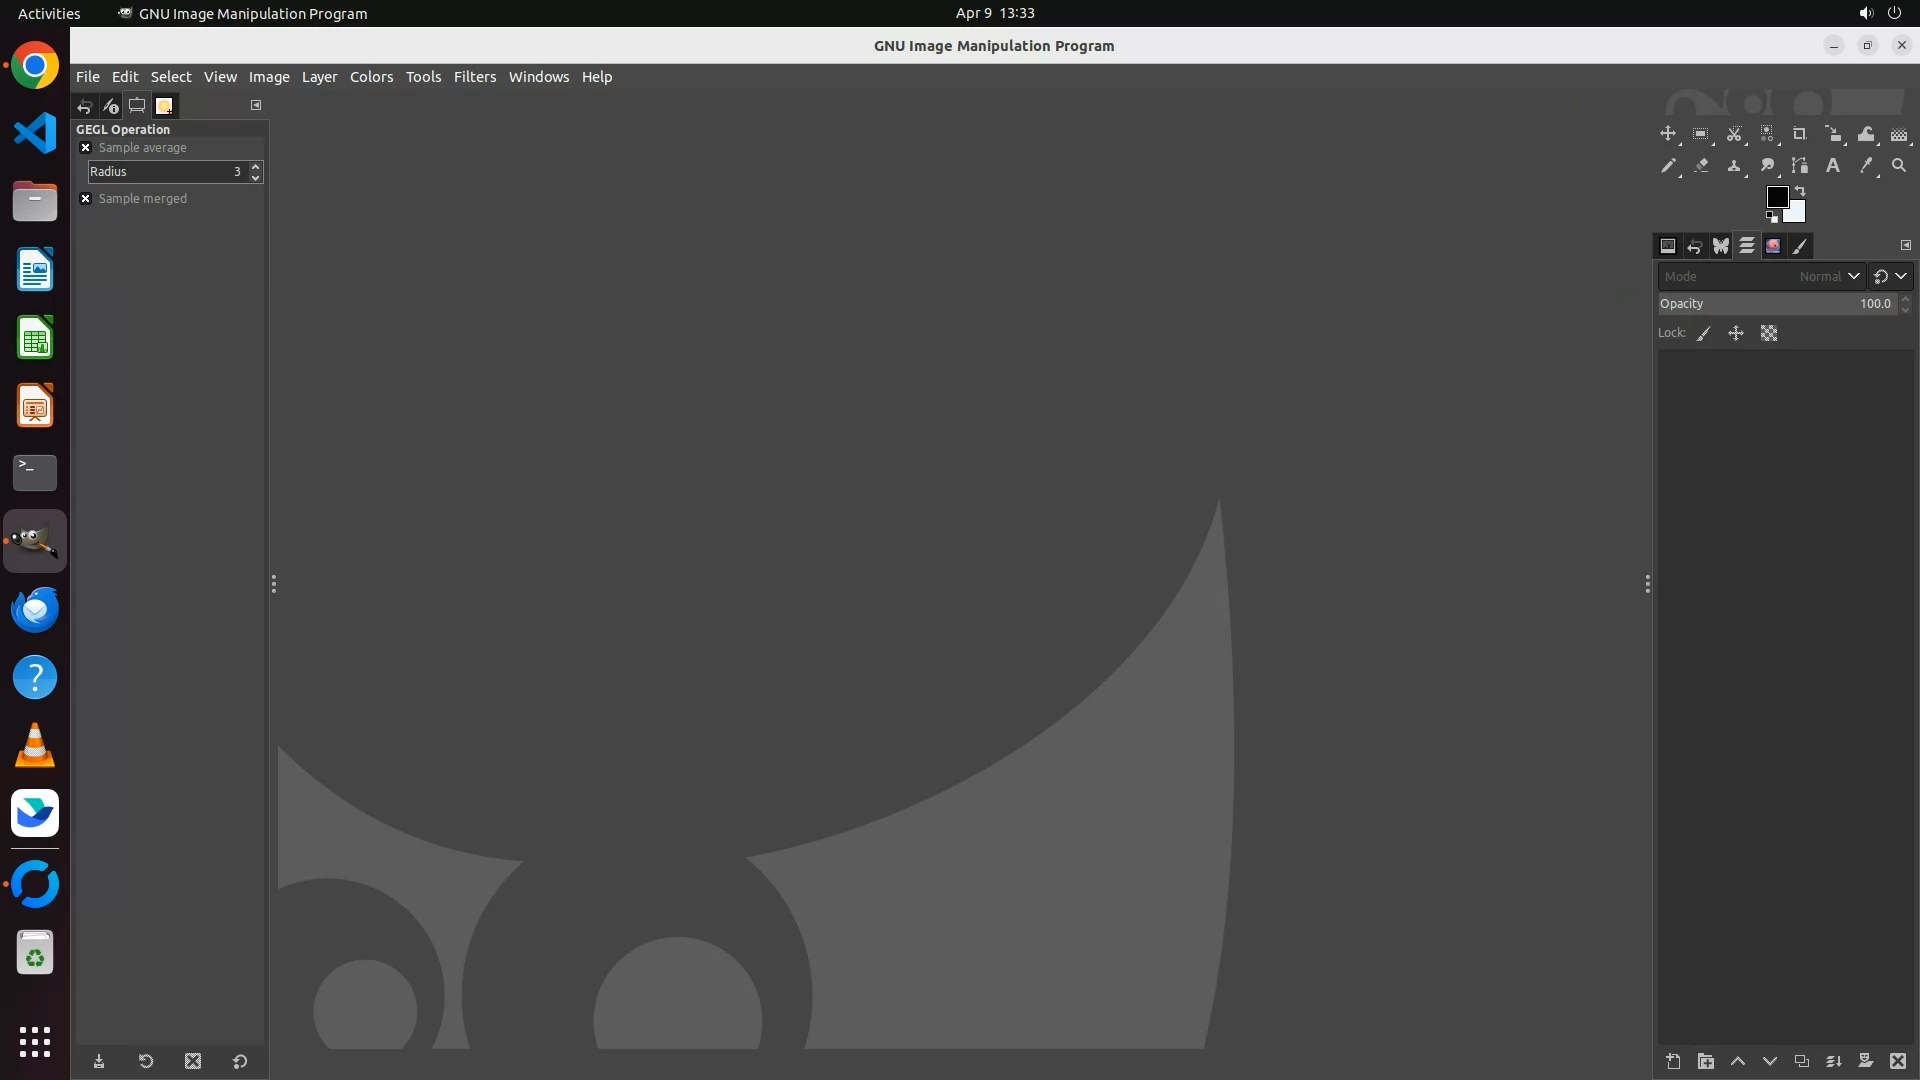Open the layer Mode dropdown
The width and height of the screenshot is (1920, 1080).
[x=1762, y=277]
